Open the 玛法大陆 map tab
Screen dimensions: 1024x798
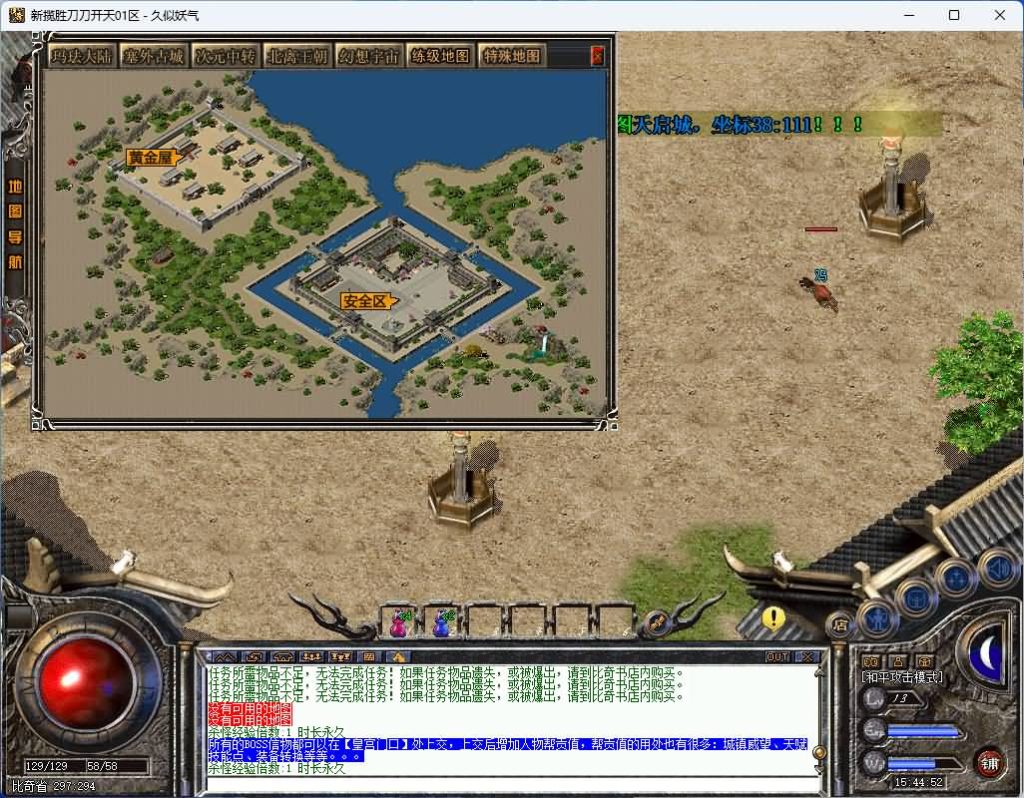[82, 56]
